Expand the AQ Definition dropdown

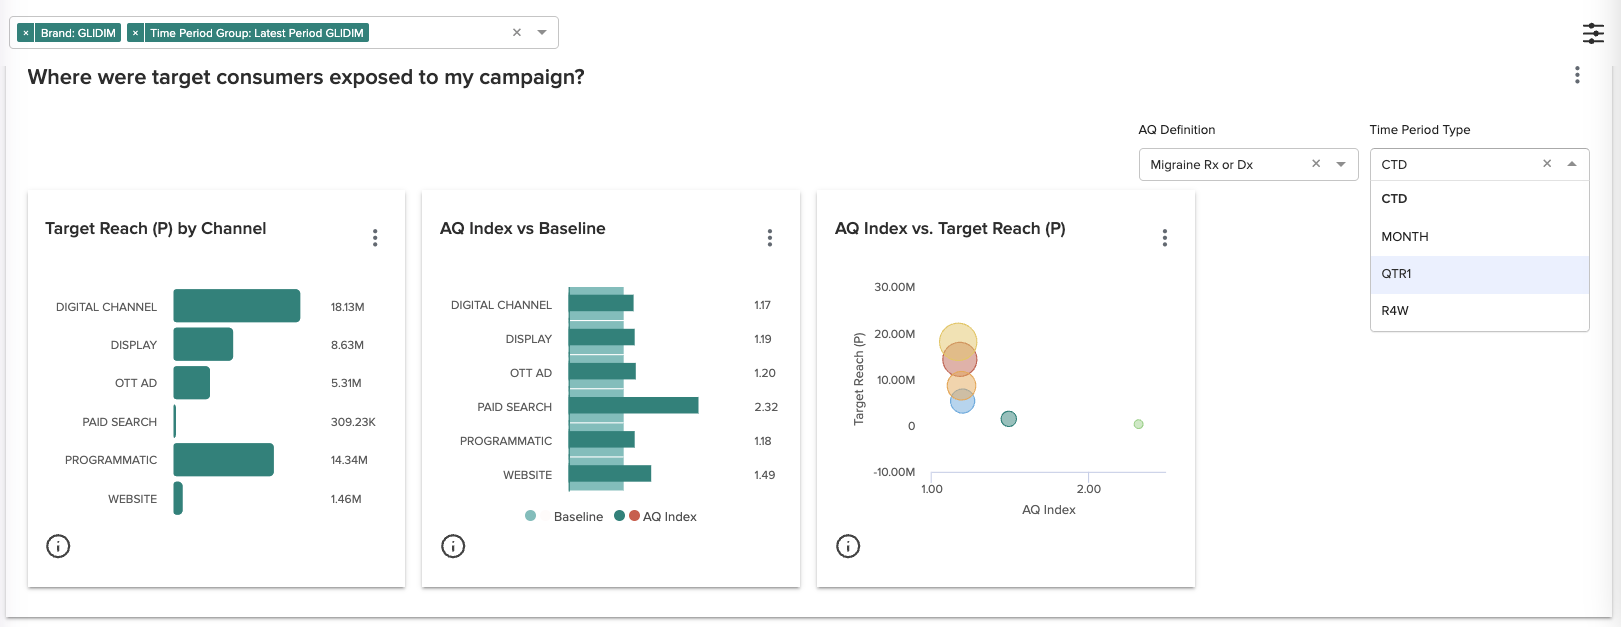[x=1341, y=164]
